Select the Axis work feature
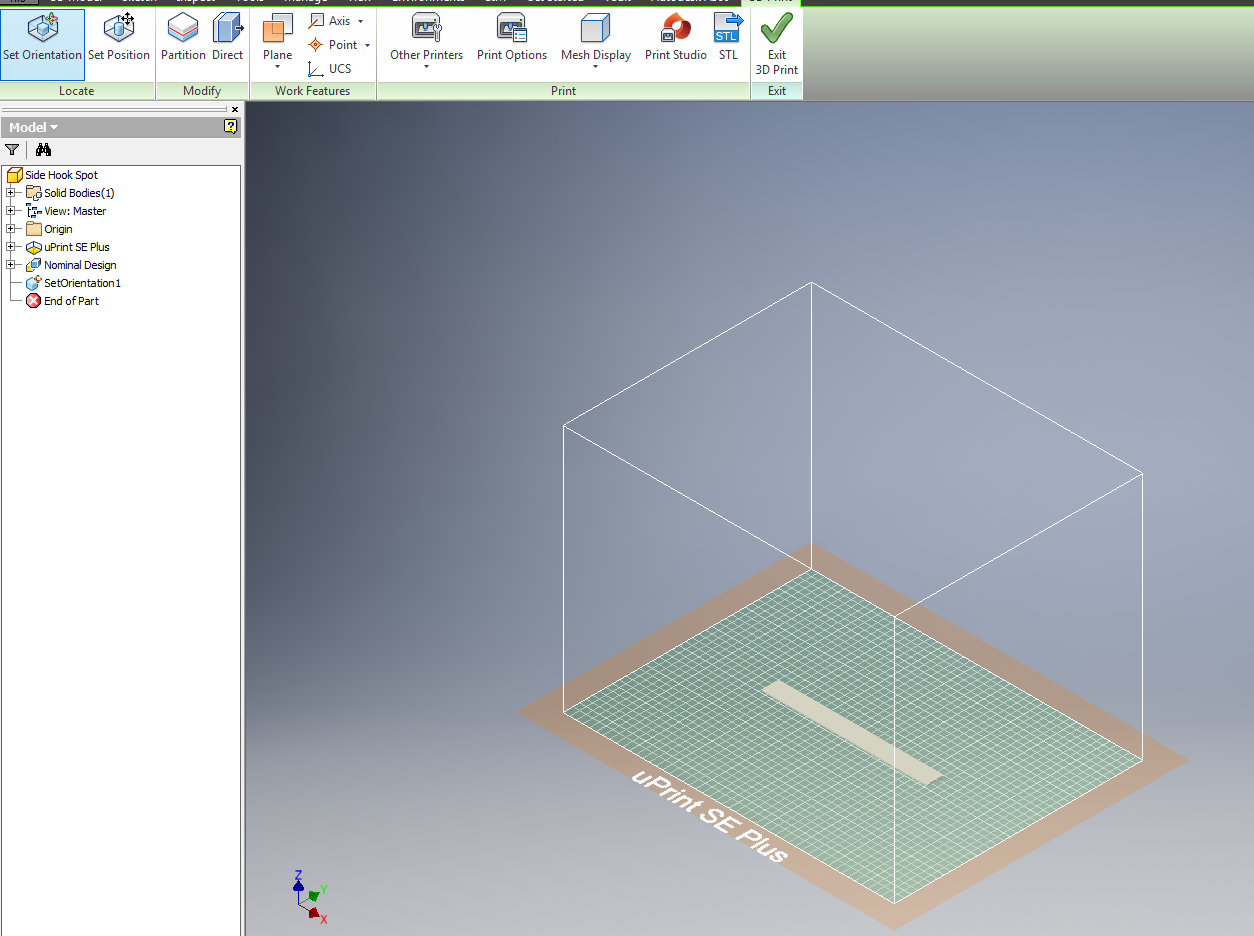The height and width of the screenshot is (936, 1254). 330,21
